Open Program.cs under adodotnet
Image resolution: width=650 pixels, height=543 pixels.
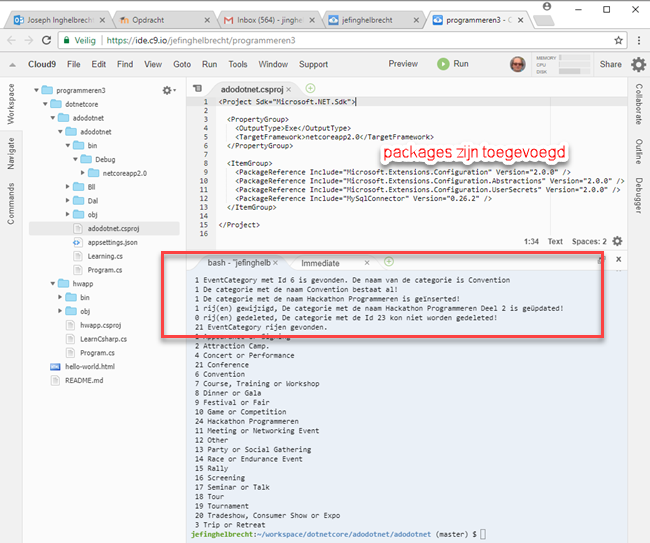pos(104,270)
